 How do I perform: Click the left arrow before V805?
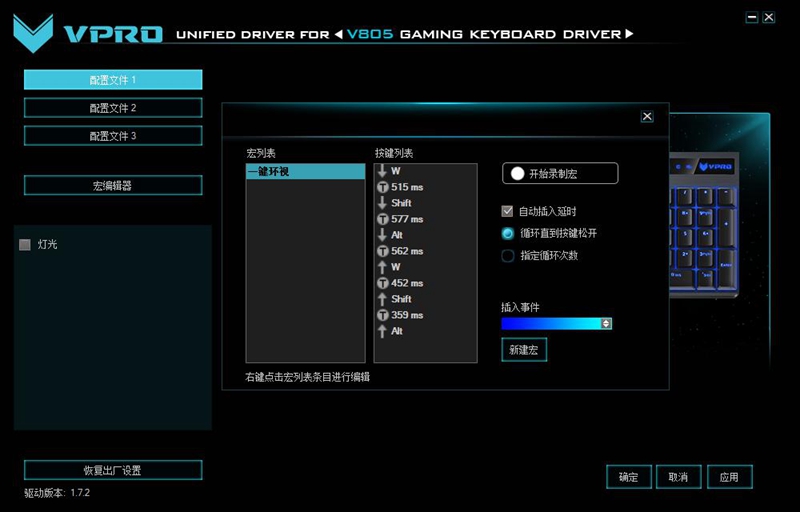(x=339, y=34)
